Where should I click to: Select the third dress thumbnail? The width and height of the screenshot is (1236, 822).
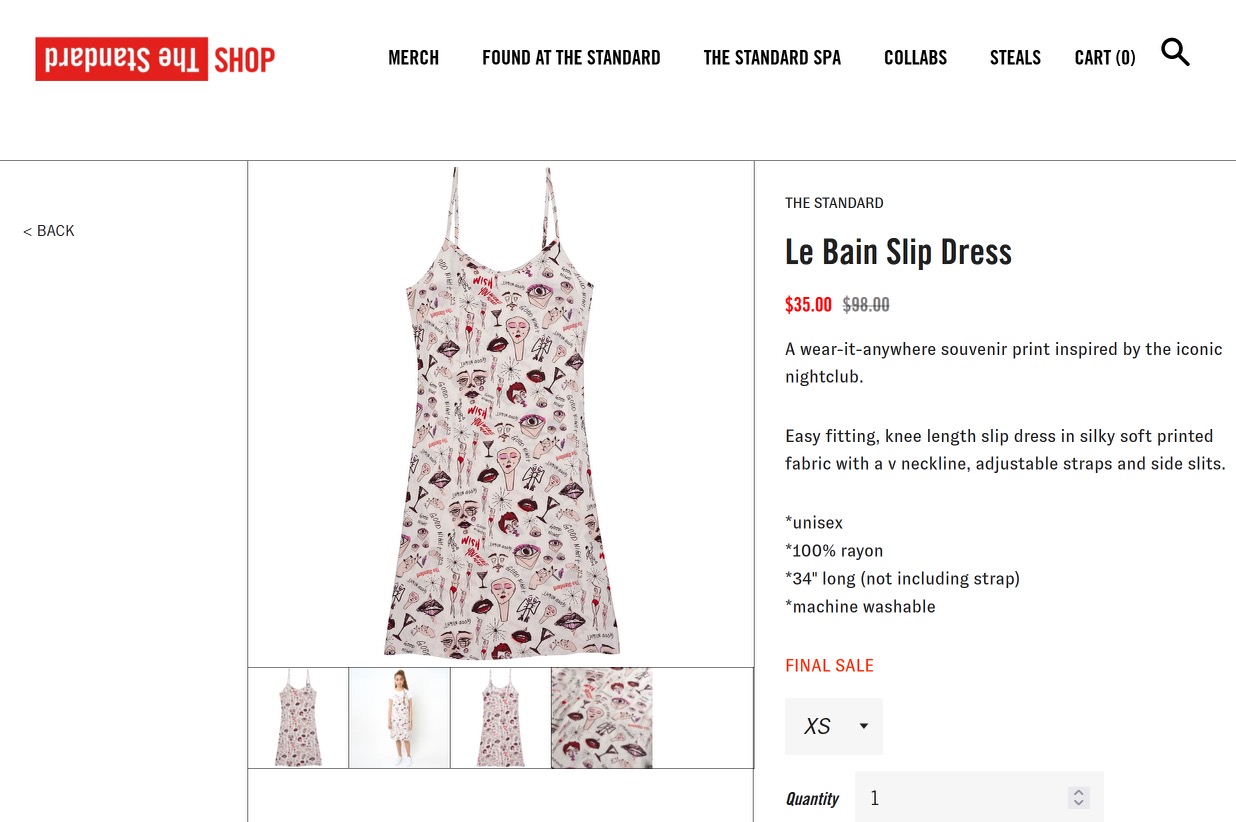[x=500, y=718]
